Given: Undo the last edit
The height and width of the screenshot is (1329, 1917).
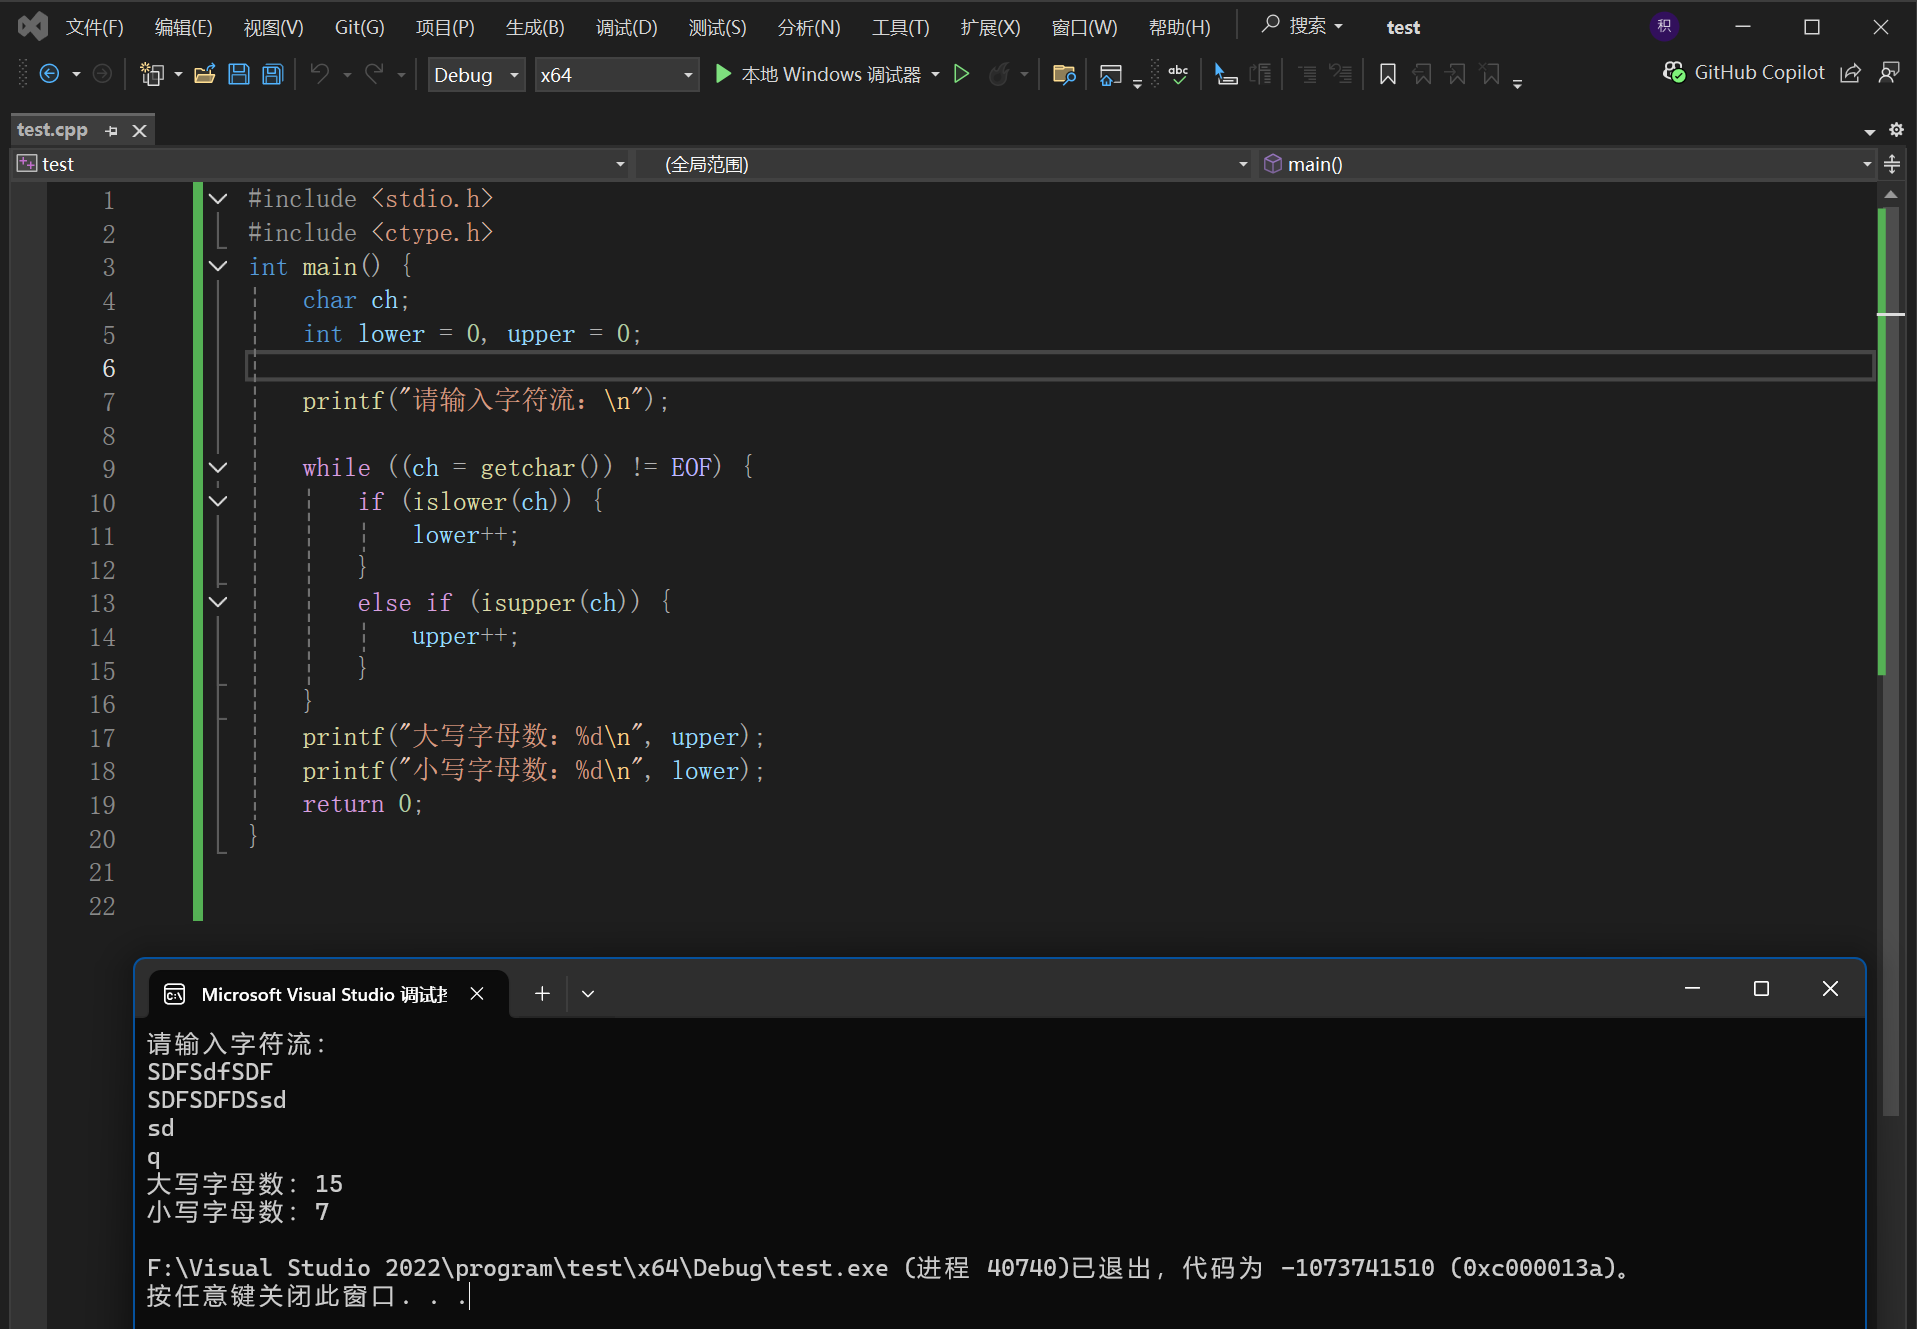Looking at the screenshot, I should tap(320, 74).
